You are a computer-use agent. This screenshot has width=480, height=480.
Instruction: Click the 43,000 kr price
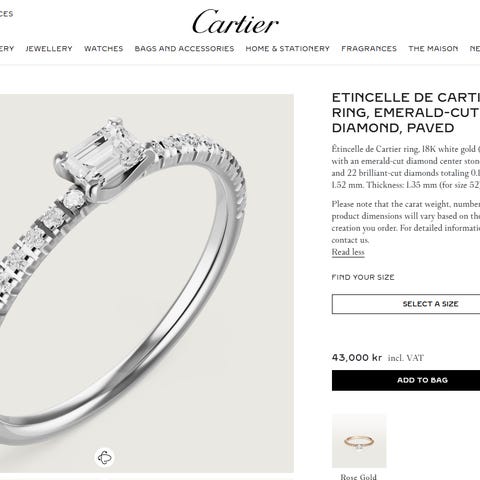coord(357,358)
